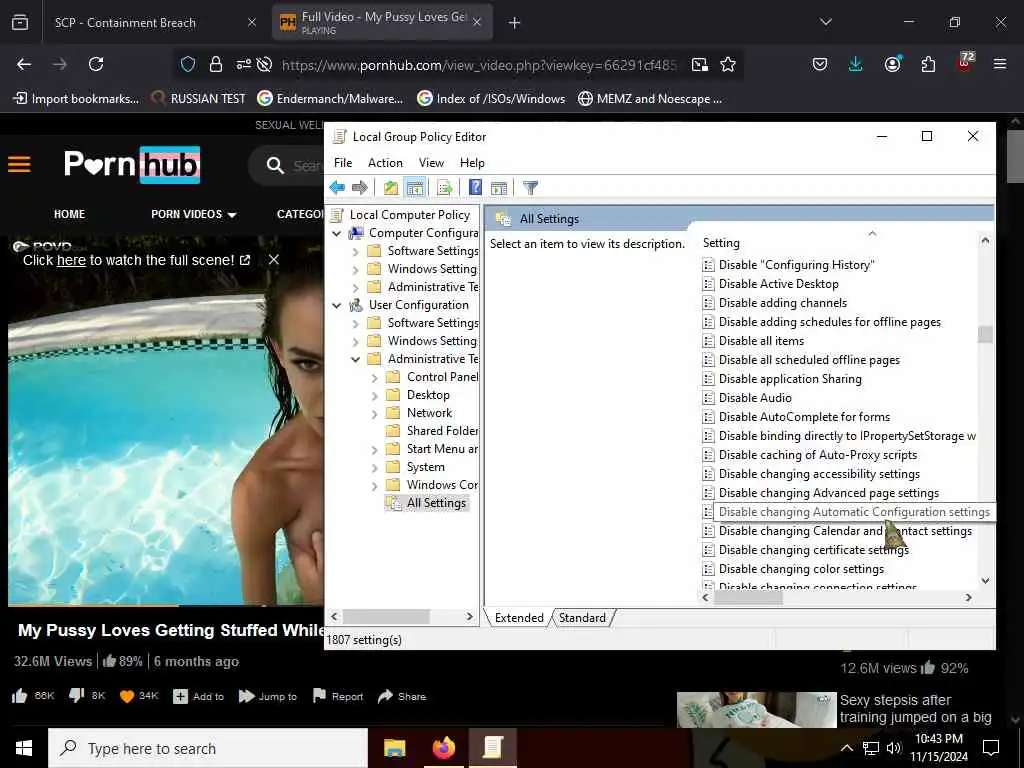This screenshot has height=768, width=1024.
Task: Select the Shared Folders tree item
Action: 442,431
